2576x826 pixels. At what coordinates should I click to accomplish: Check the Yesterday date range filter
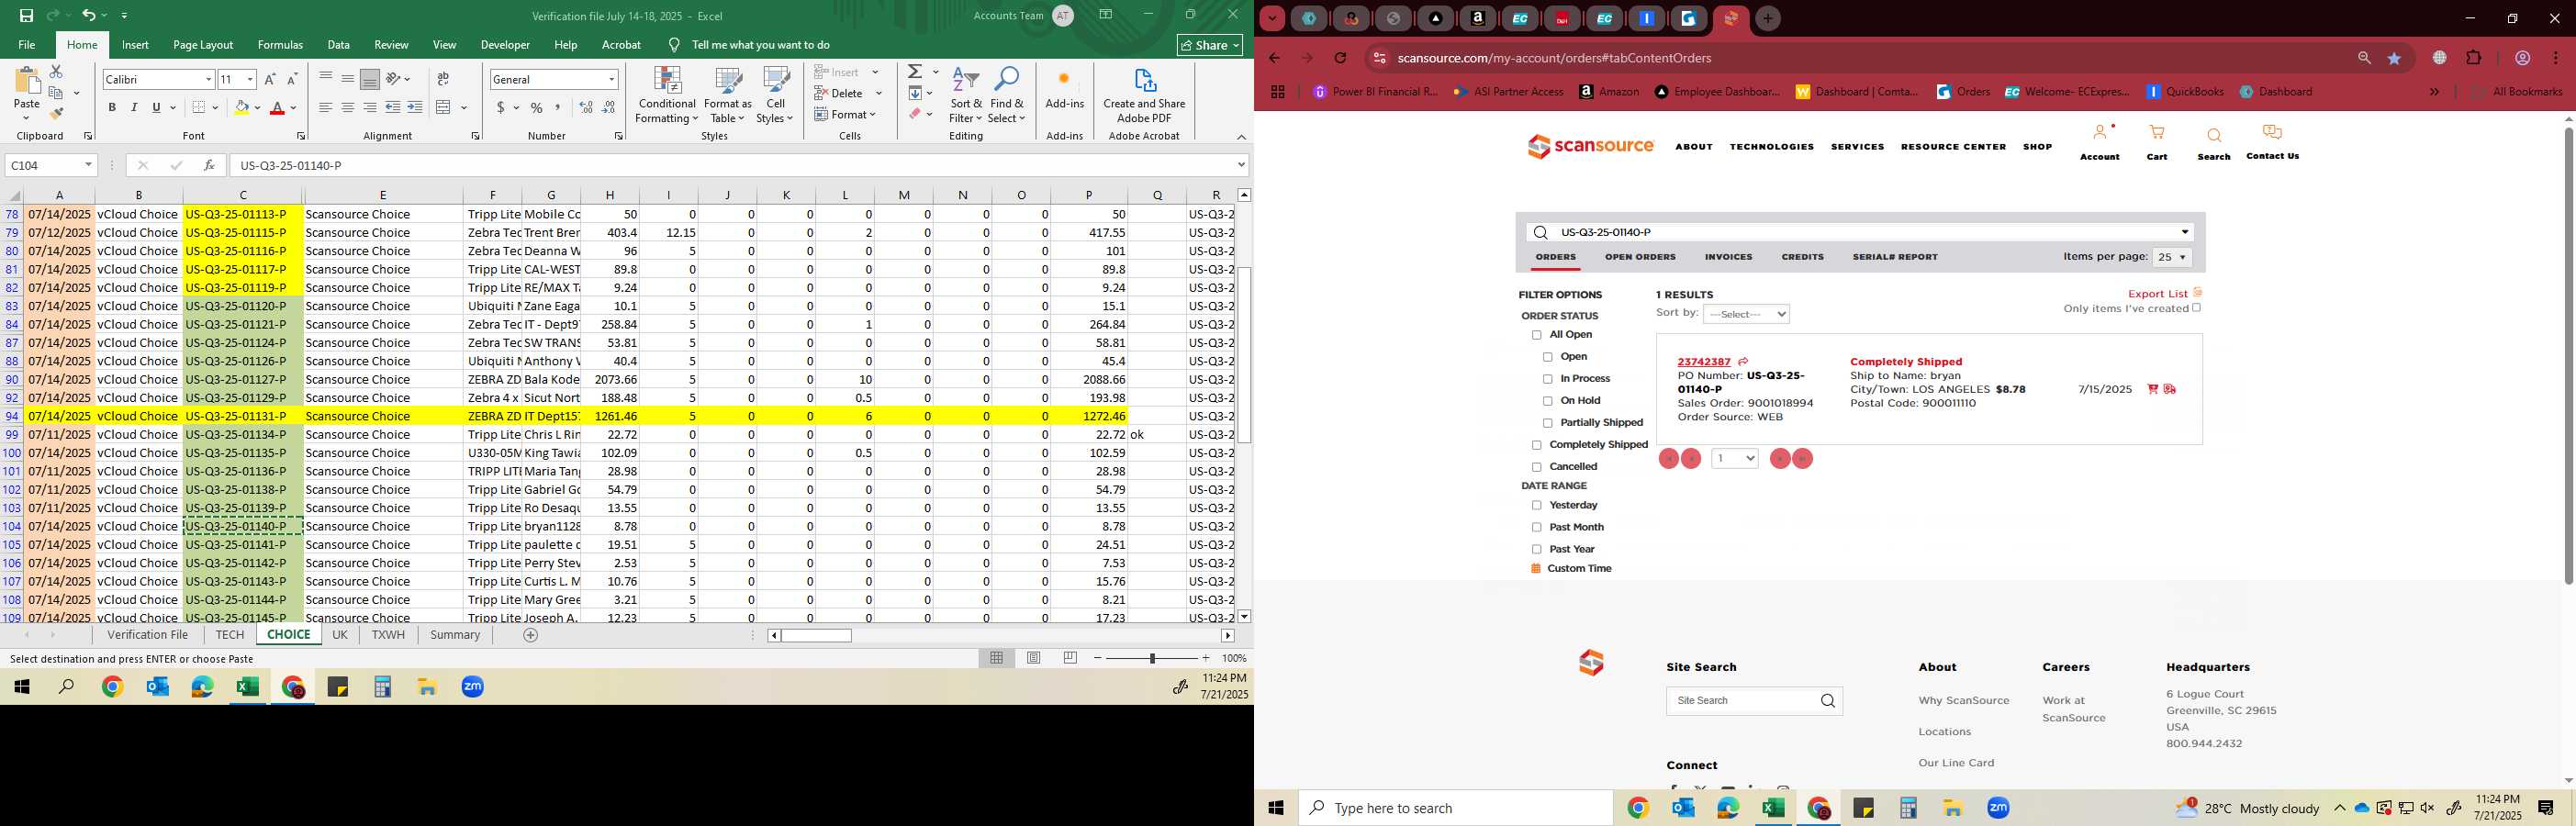pos(1537,506)
